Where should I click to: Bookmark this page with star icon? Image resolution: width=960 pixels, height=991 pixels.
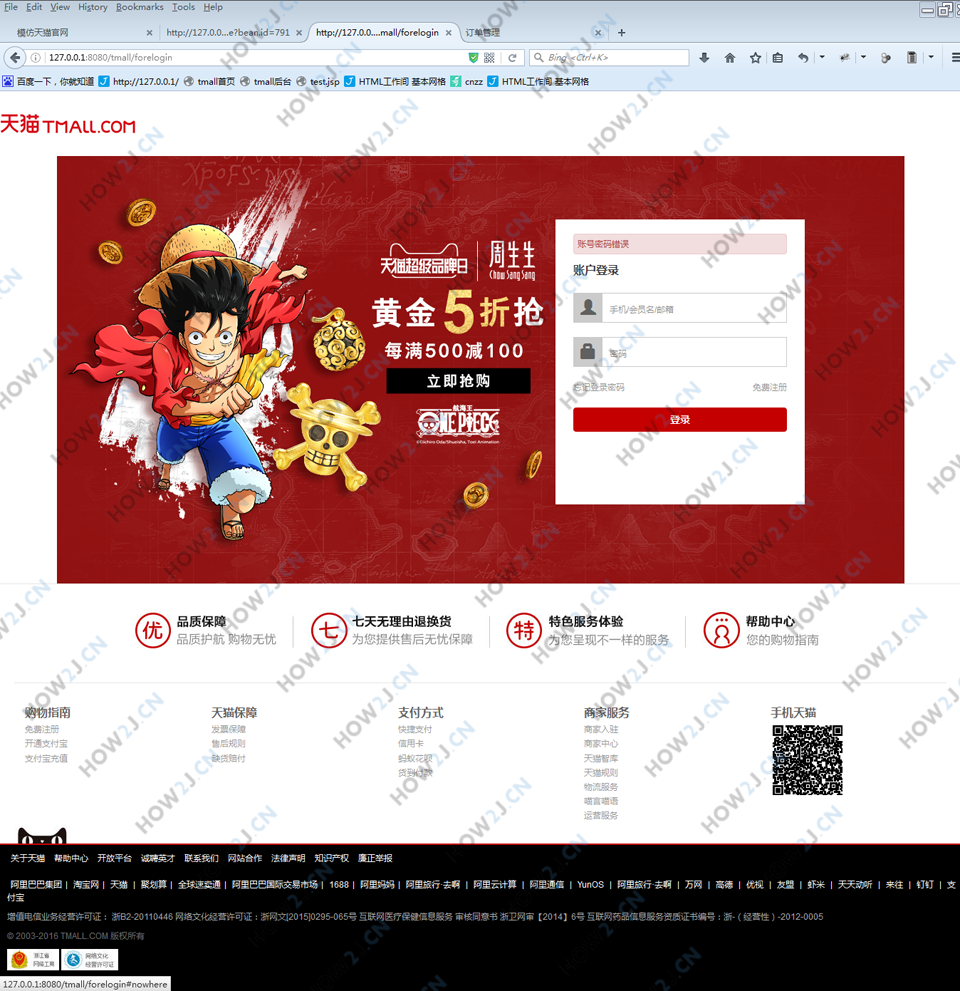(x=755, y=58)
